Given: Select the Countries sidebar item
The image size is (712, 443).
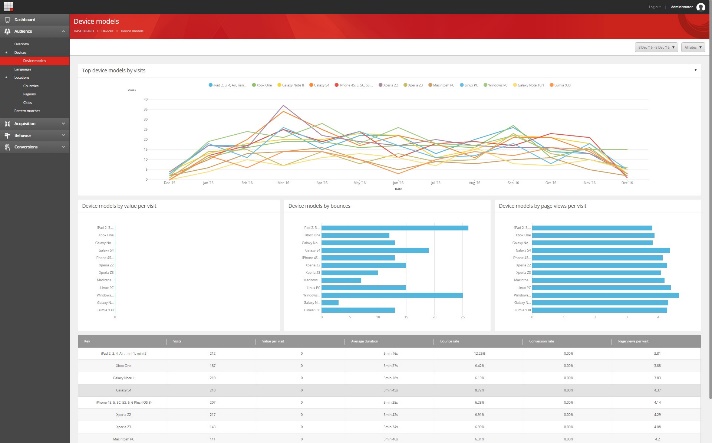Looking at the screenshot, I should 30,86.
